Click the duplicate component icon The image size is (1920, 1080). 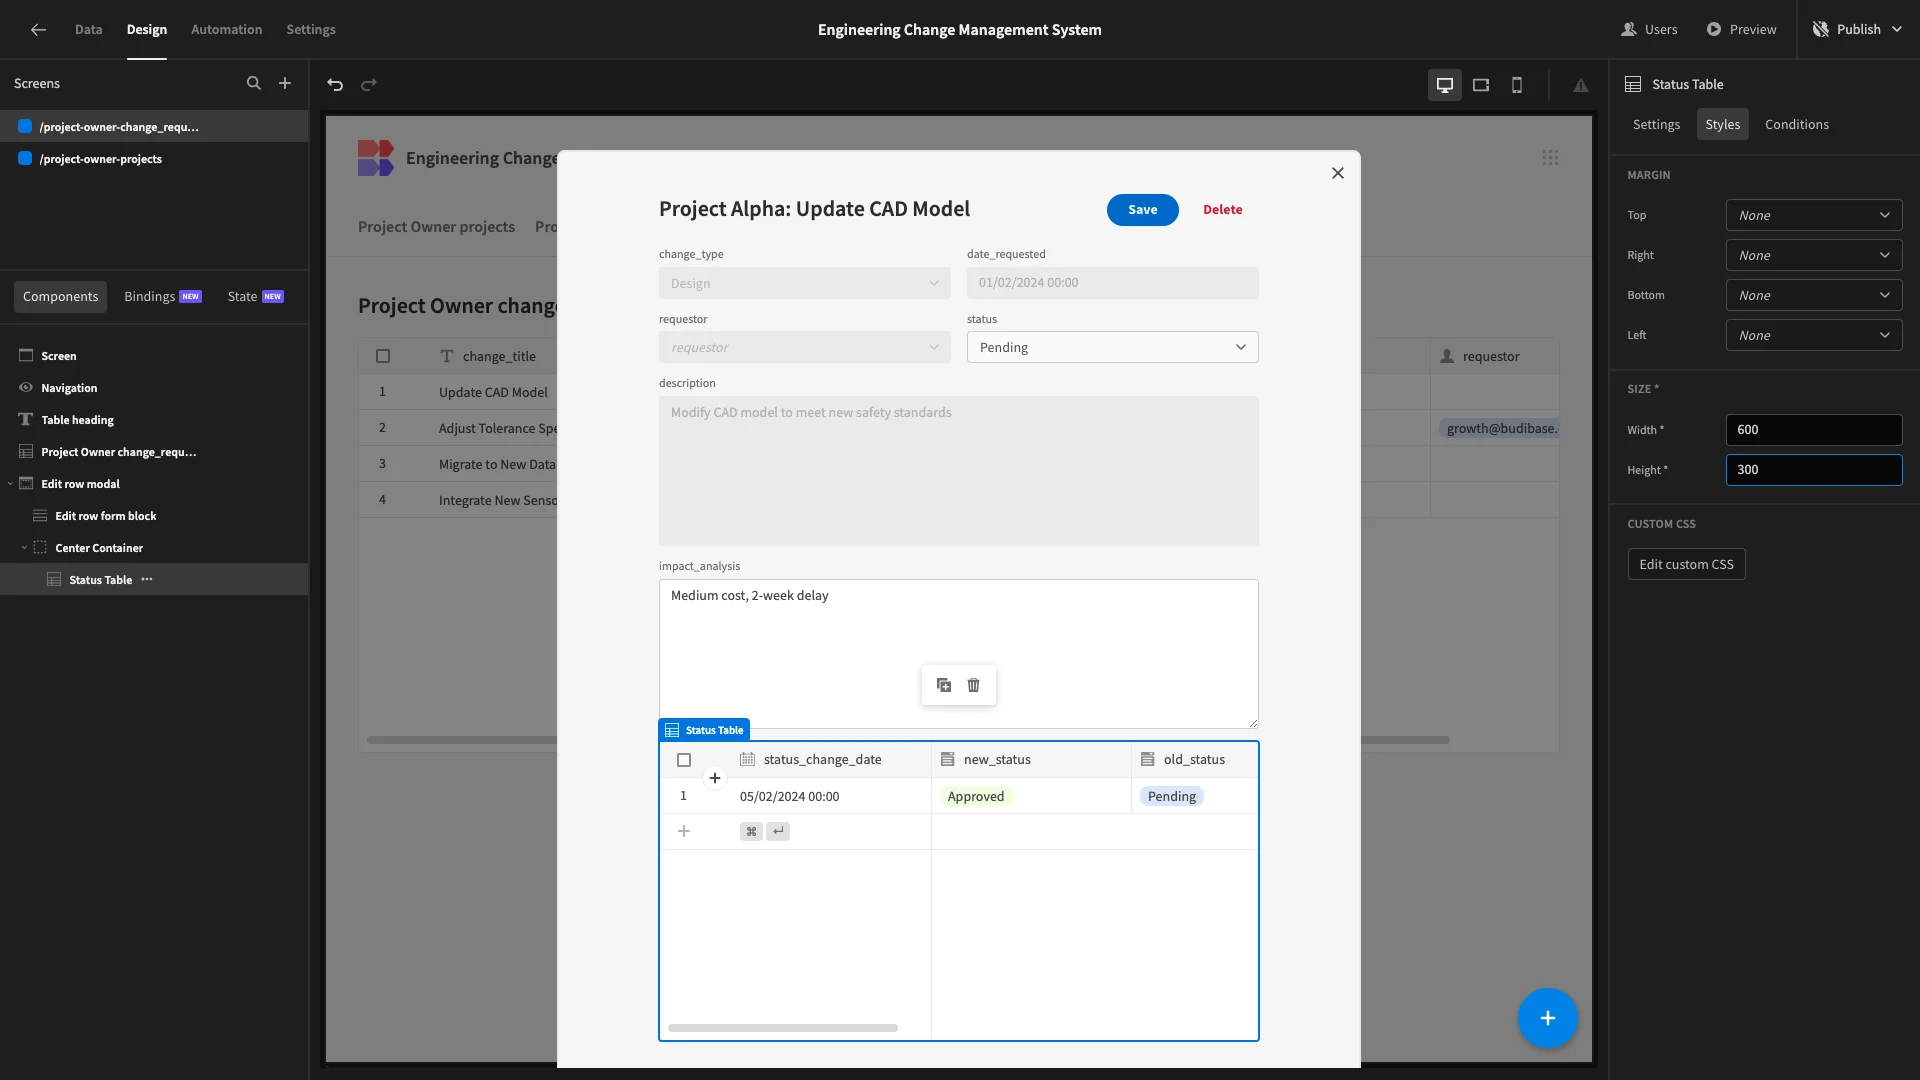tap(943, 685)
